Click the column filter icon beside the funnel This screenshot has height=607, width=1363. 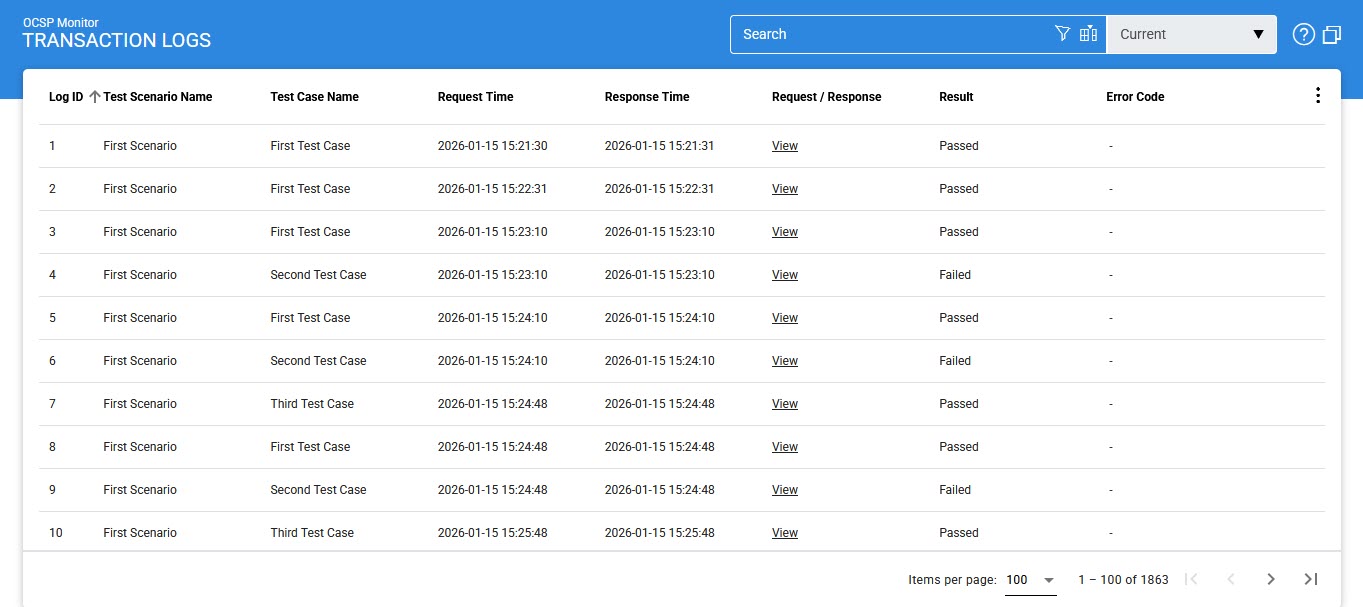click(x=1089, y=34)
